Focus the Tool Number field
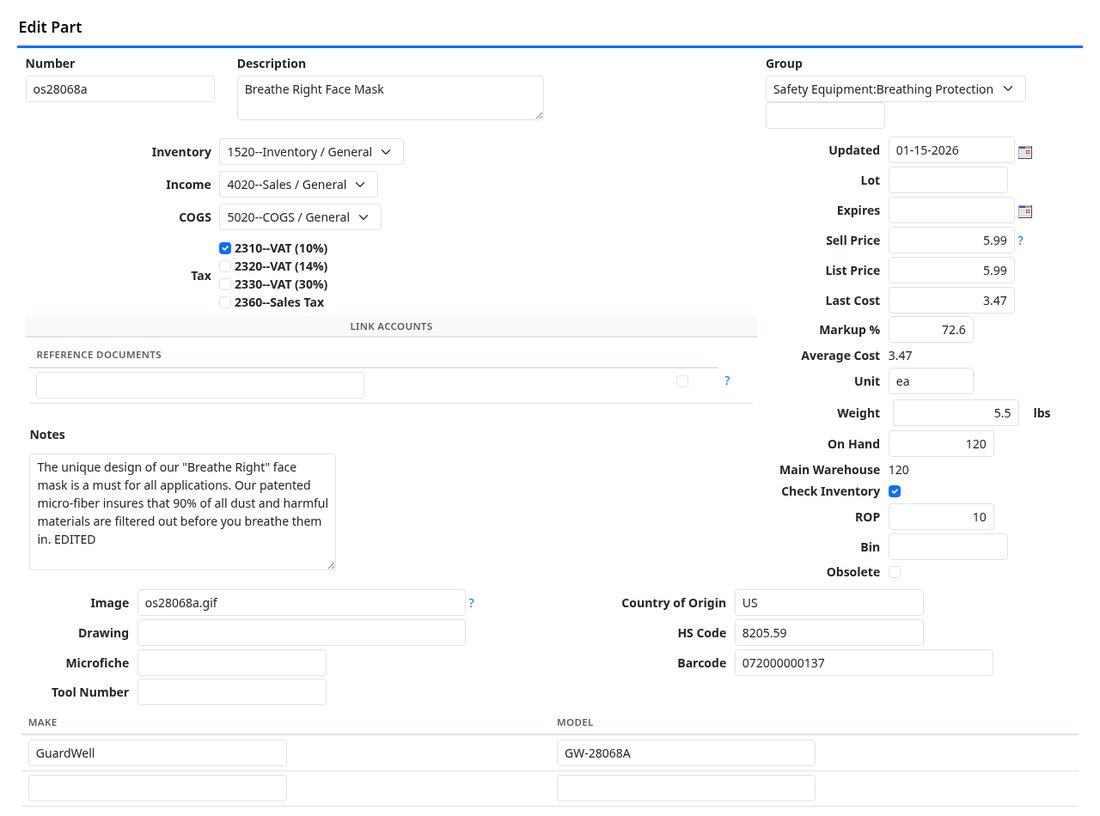This screenshot has height=816, width=1100. click(232, 692)
